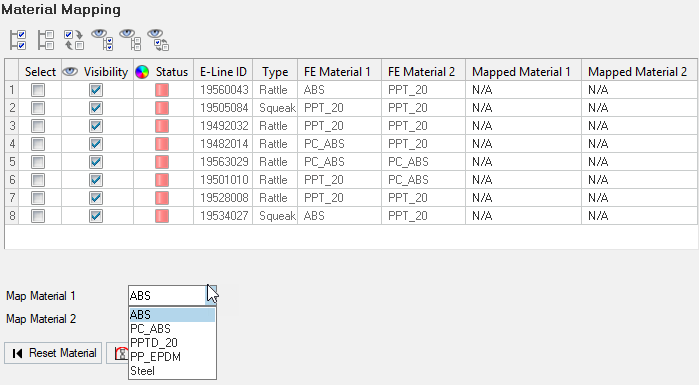Collapse the Map Material 1 dropdown arrow
The height and width of the screenshot is (385, 699).
point(211,295)
